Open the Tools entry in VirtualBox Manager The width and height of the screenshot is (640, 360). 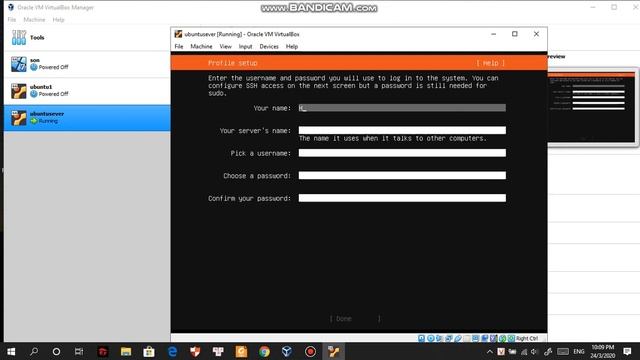pyautogui.click(x=87, y=38)
